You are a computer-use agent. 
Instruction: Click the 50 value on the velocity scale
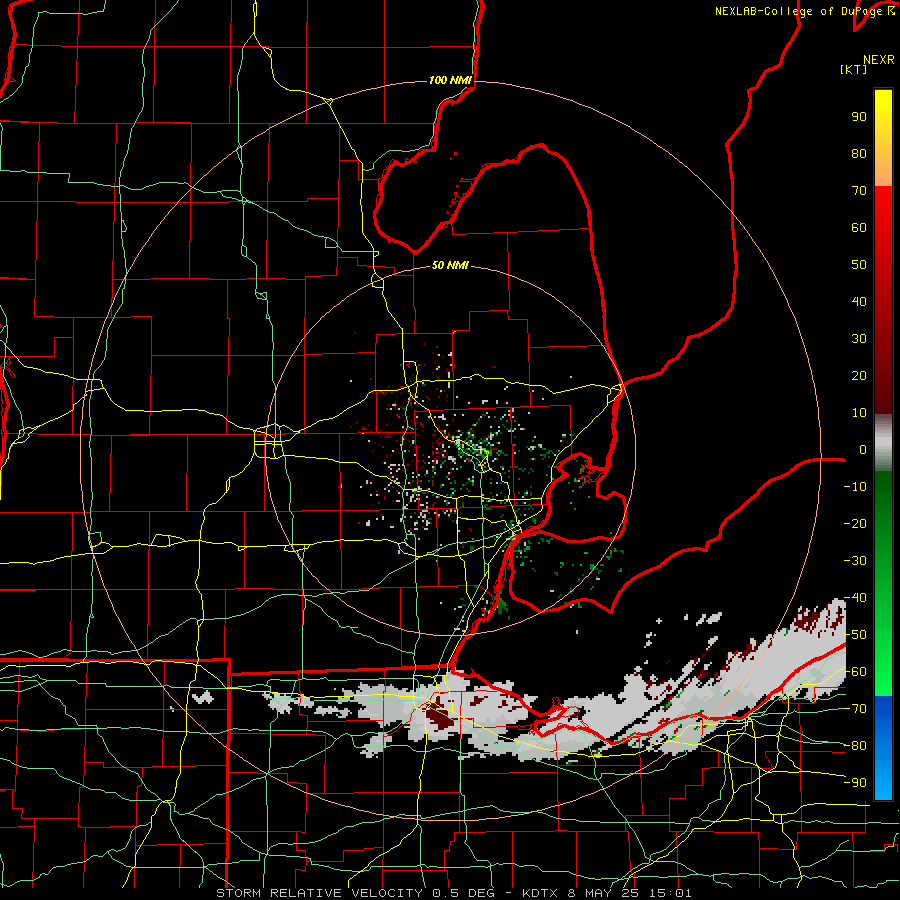pyautogui.click(x=859, y=265)
